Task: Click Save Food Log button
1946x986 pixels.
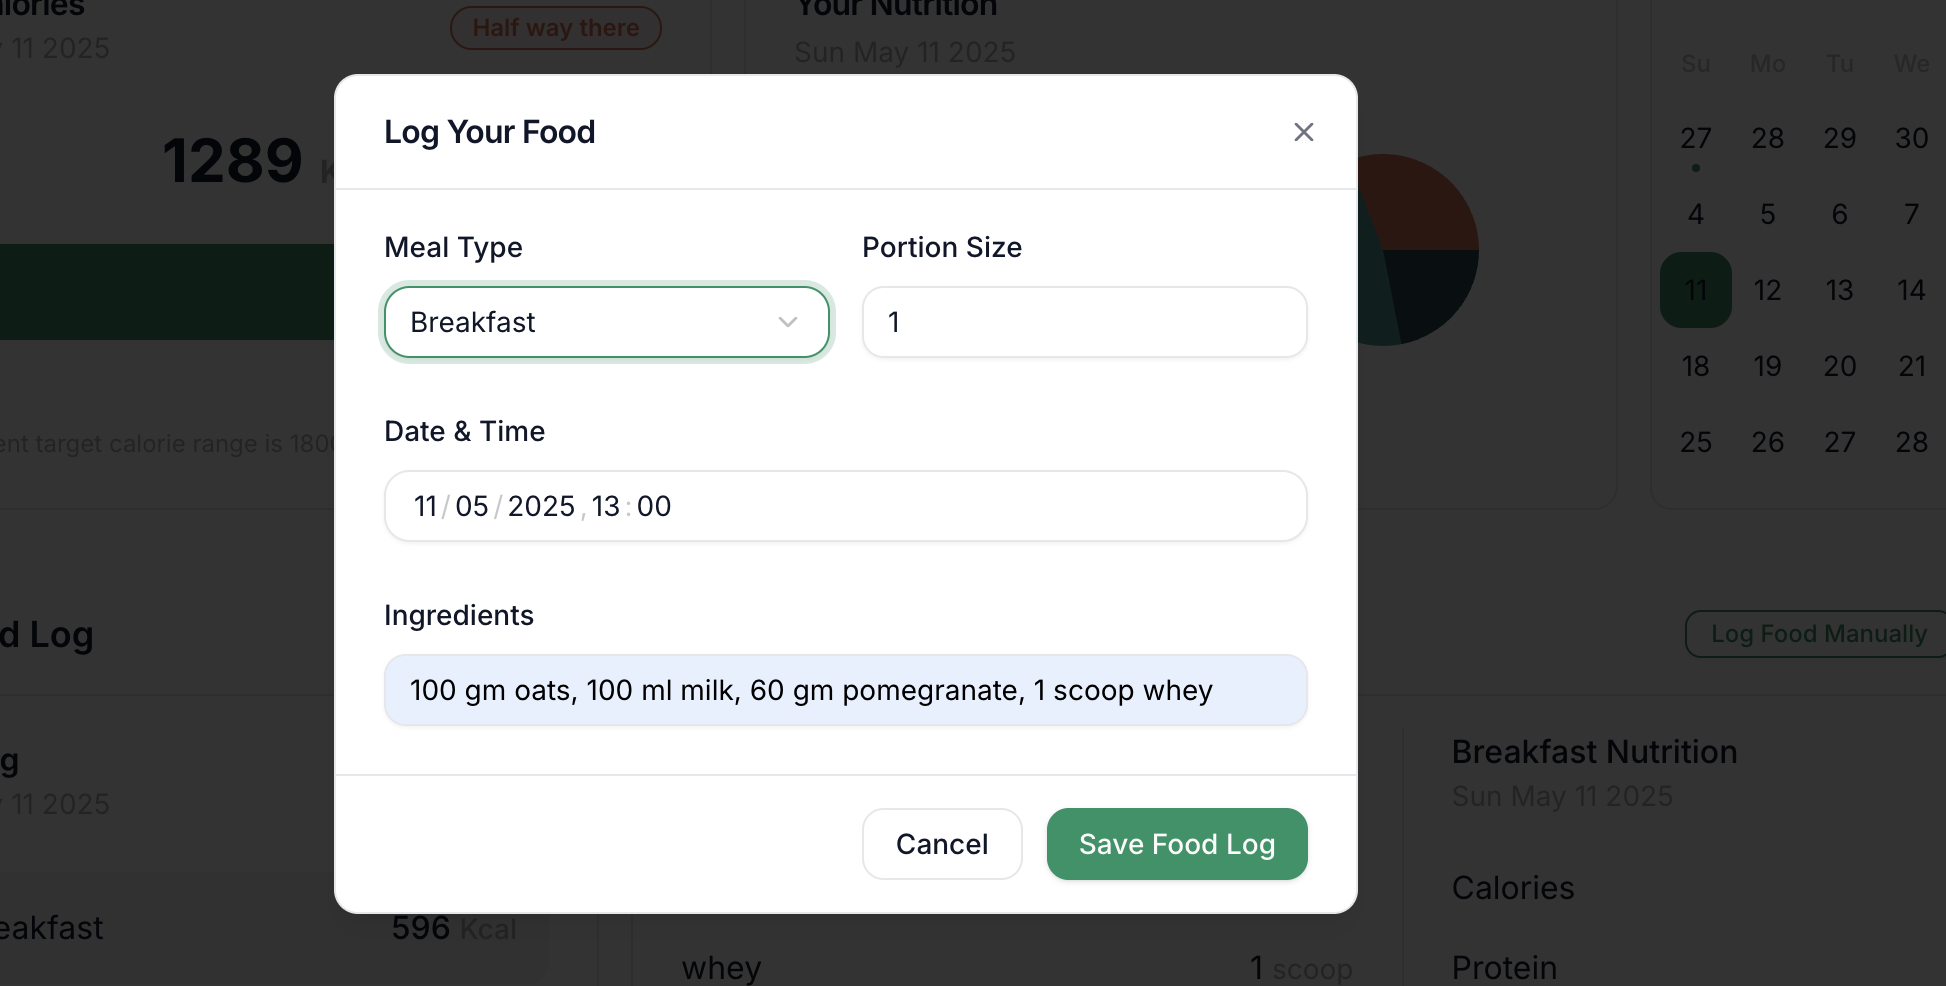Action: (1176, 844)
